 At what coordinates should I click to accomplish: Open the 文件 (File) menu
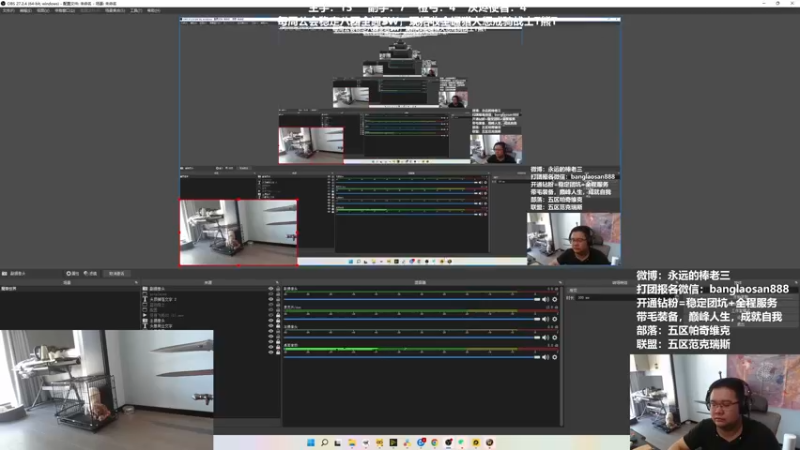(x=9, y=10)
